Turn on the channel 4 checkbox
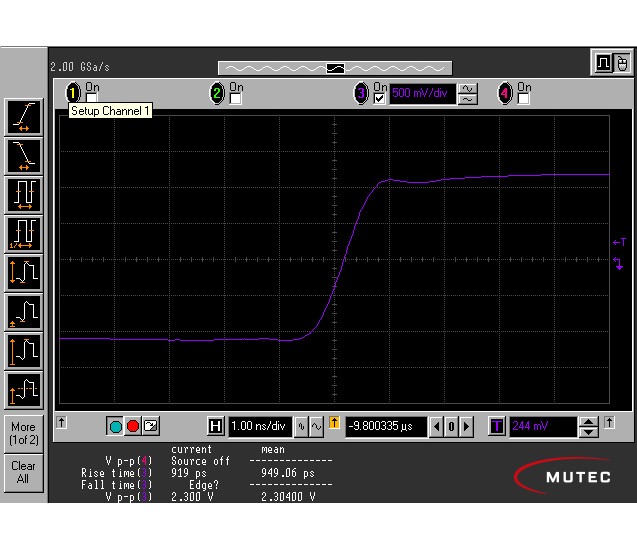 524,99
